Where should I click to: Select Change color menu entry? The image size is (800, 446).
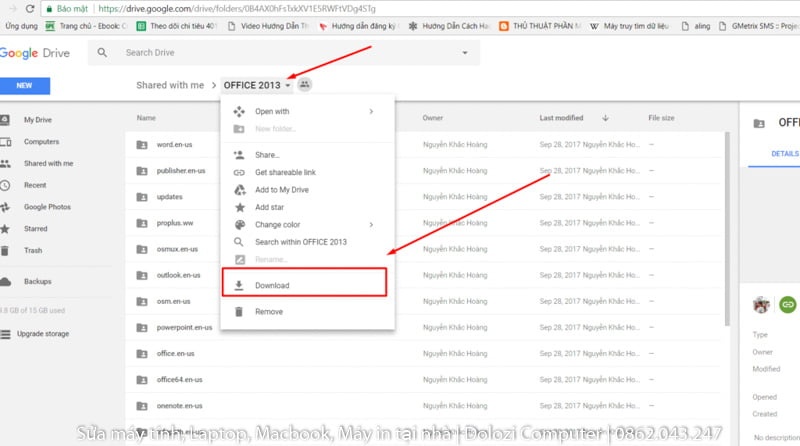tap(308, 225)
